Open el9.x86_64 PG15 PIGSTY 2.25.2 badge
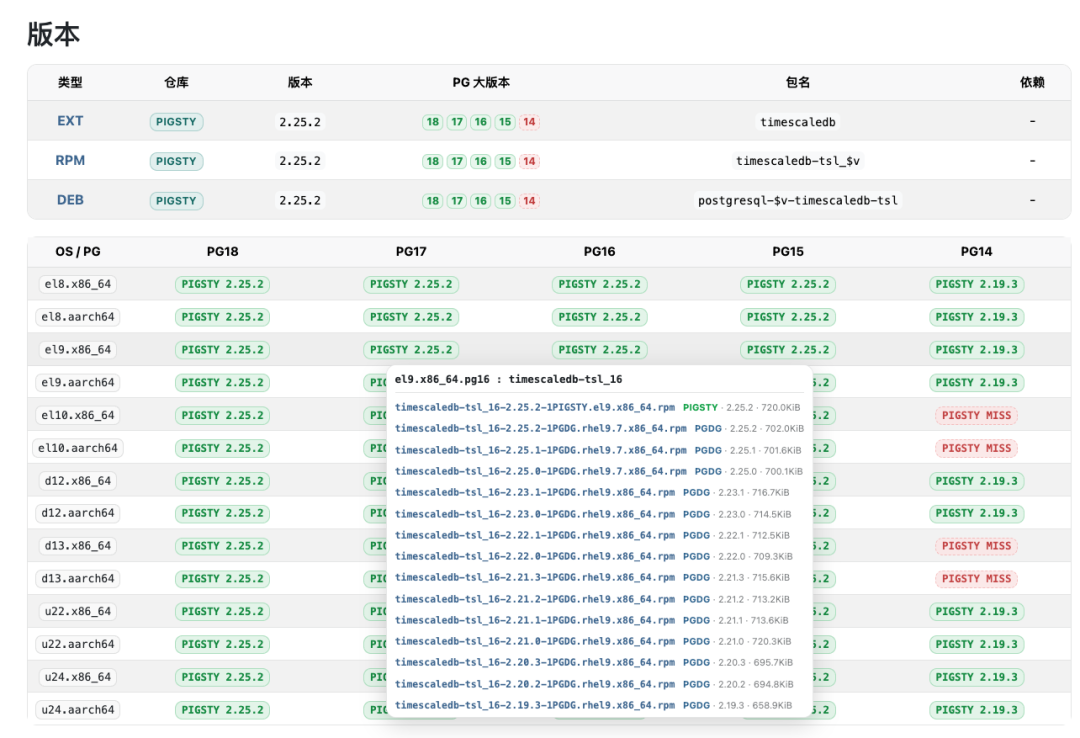Viewport: 1080px width, 738px height. (788, 350)
